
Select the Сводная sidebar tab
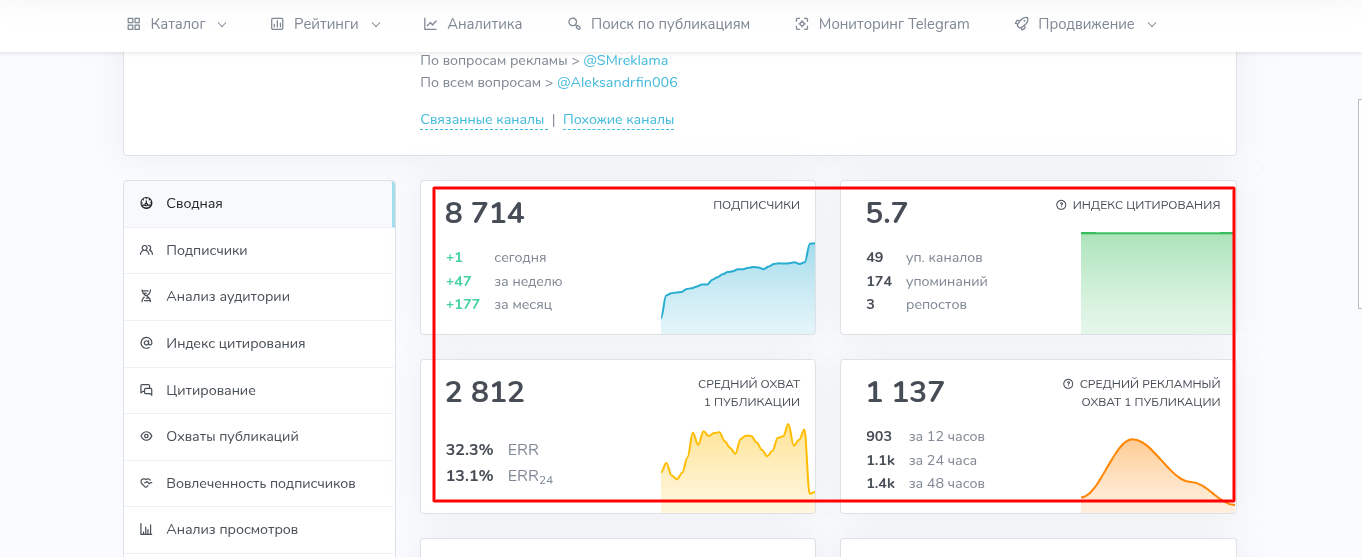pyautogui.click(x=259, y=204)
